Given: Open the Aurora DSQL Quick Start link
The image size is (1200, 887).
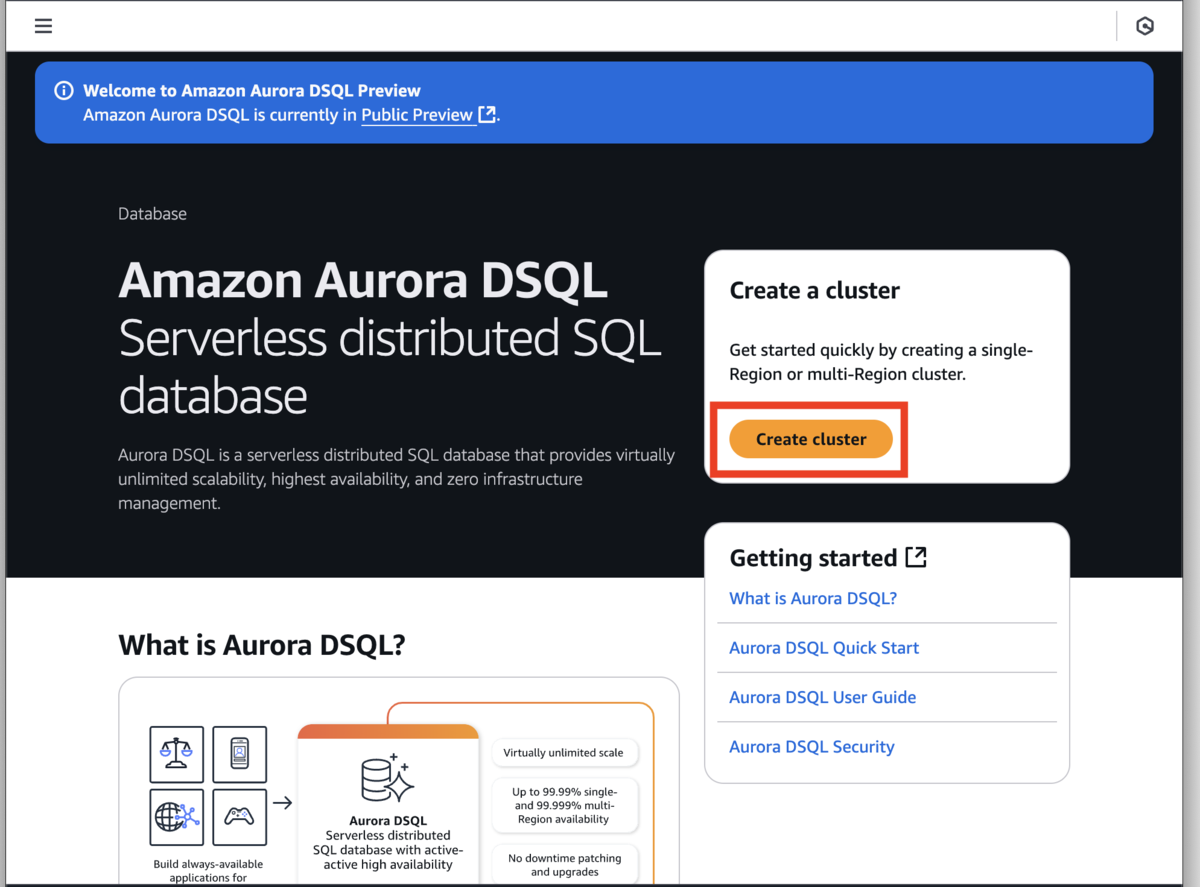Looking at the screenshot, I should [824, 648].
